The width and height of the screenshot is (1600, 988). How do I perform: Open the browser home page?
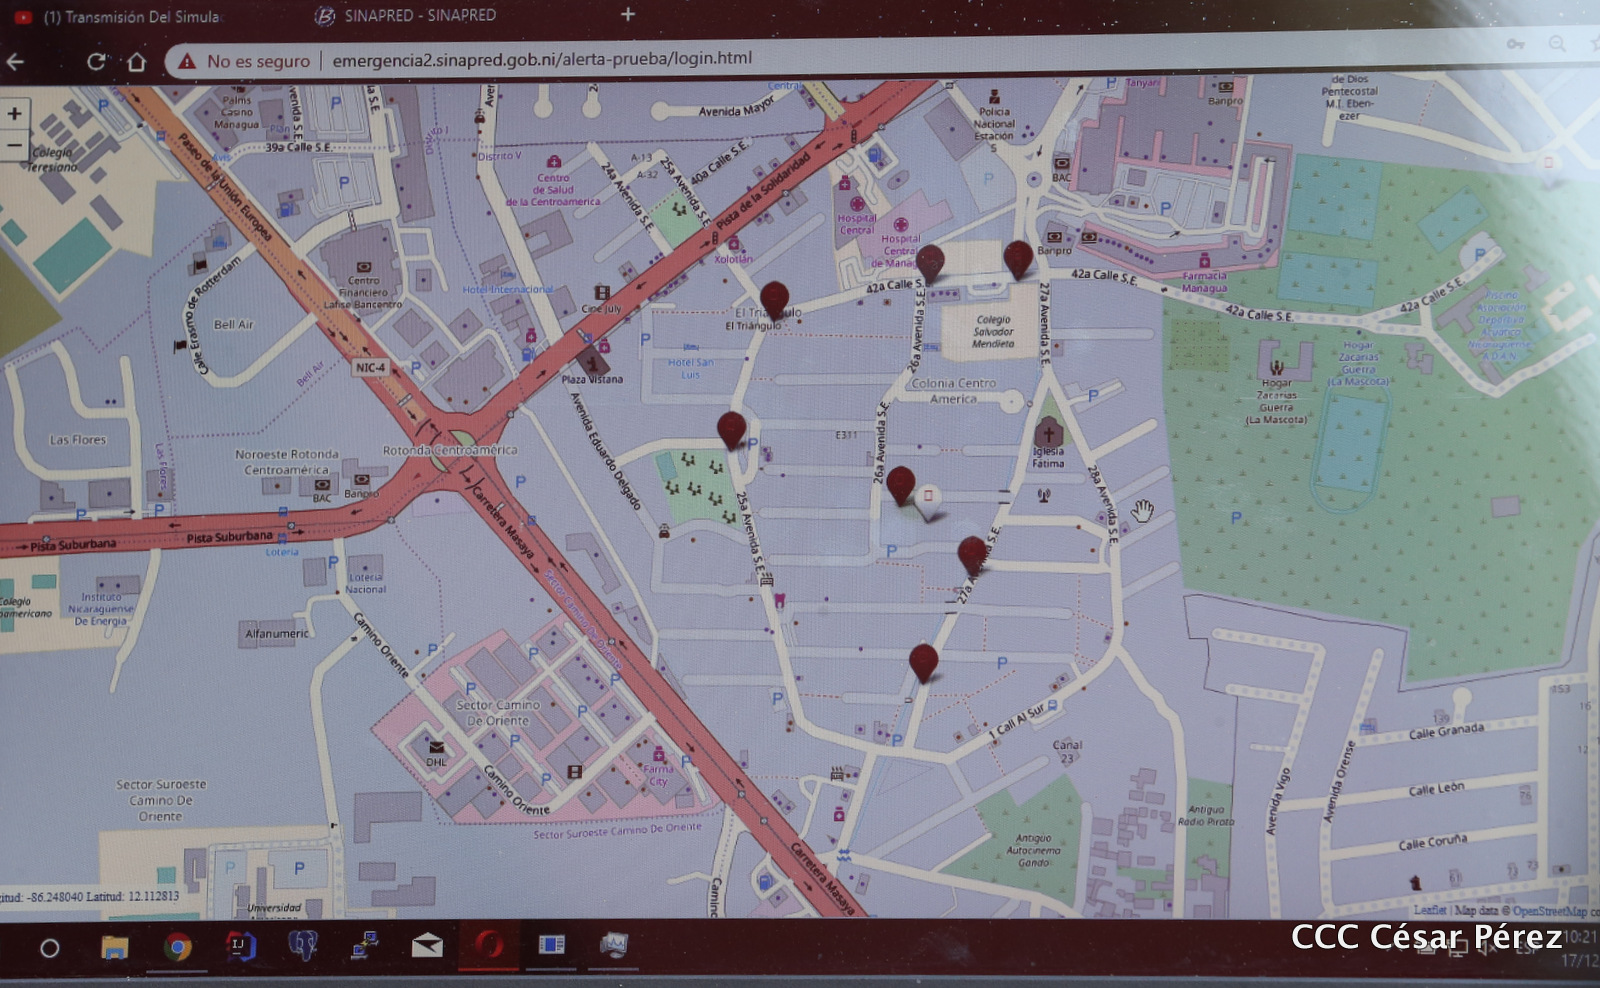pyautogui.click(x=136, y=62)
